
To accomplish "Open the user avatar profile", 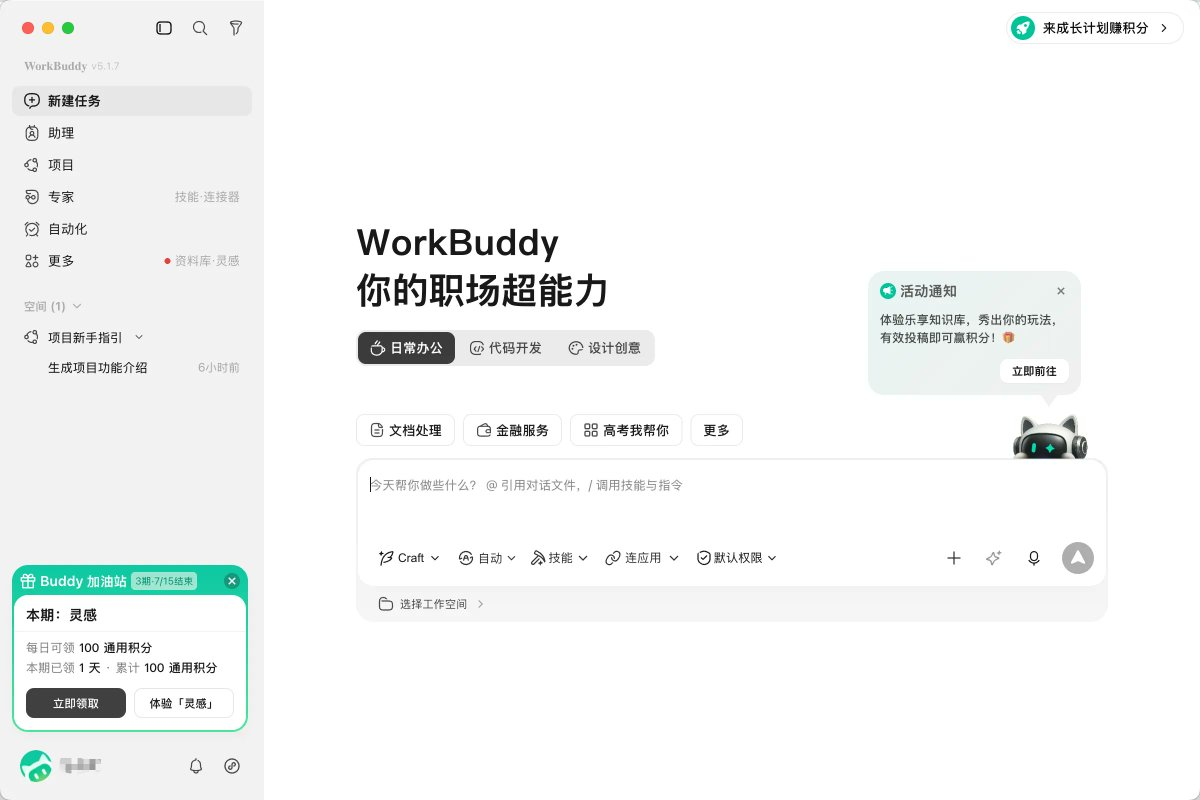I will (36, 766).
